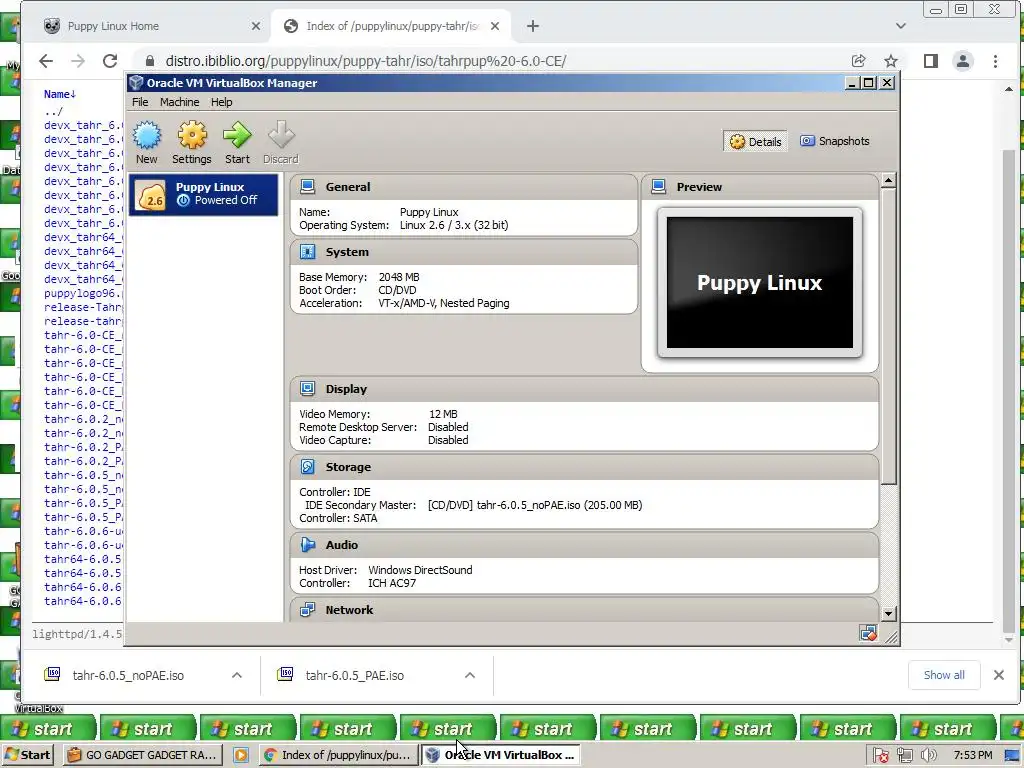The image size is (1024, 768).
Task: Click the Network section icon
Action: pyautogui.click(x=308, y=610)
